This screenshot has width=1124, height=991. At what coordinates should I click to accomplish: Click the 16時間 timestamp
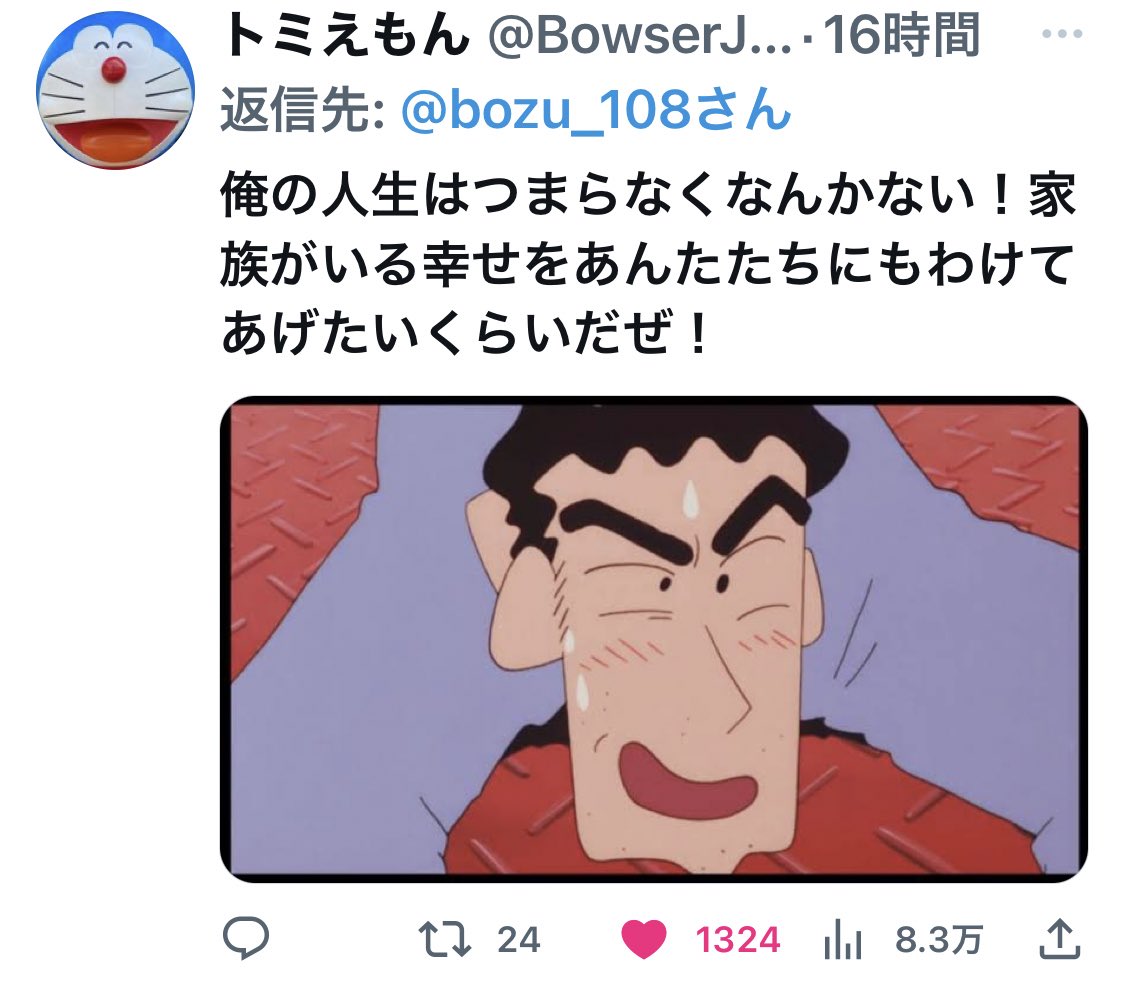[x=901, y=35]
